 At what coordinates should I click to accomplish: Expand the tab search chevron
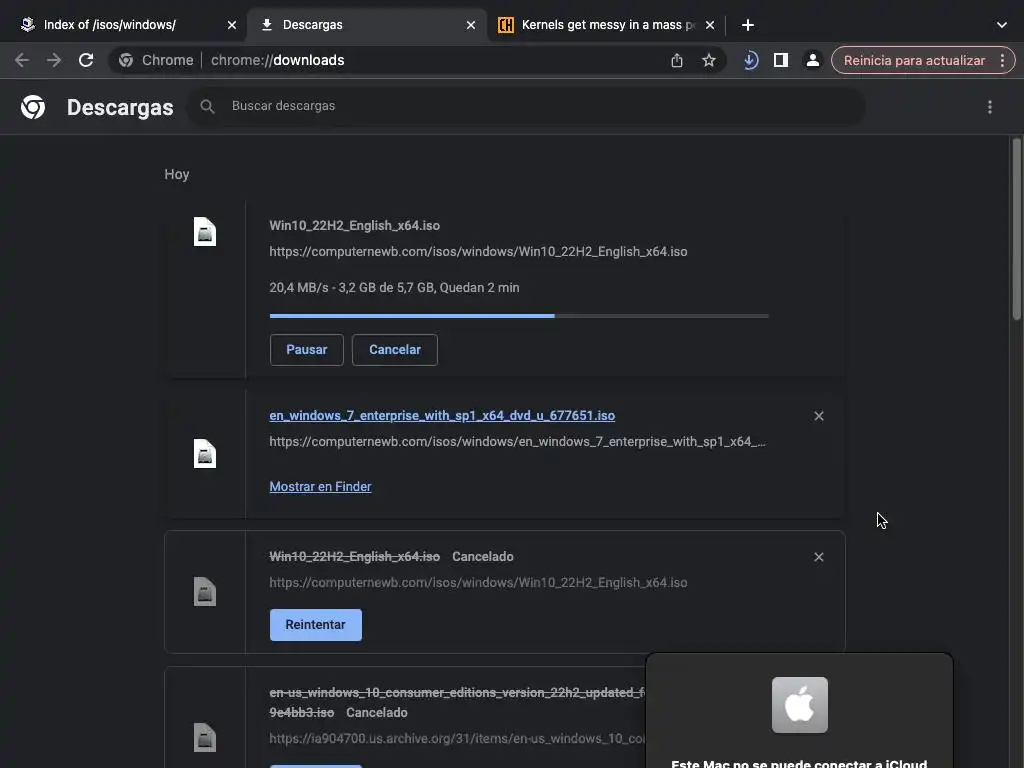(x=1002, y=25)
